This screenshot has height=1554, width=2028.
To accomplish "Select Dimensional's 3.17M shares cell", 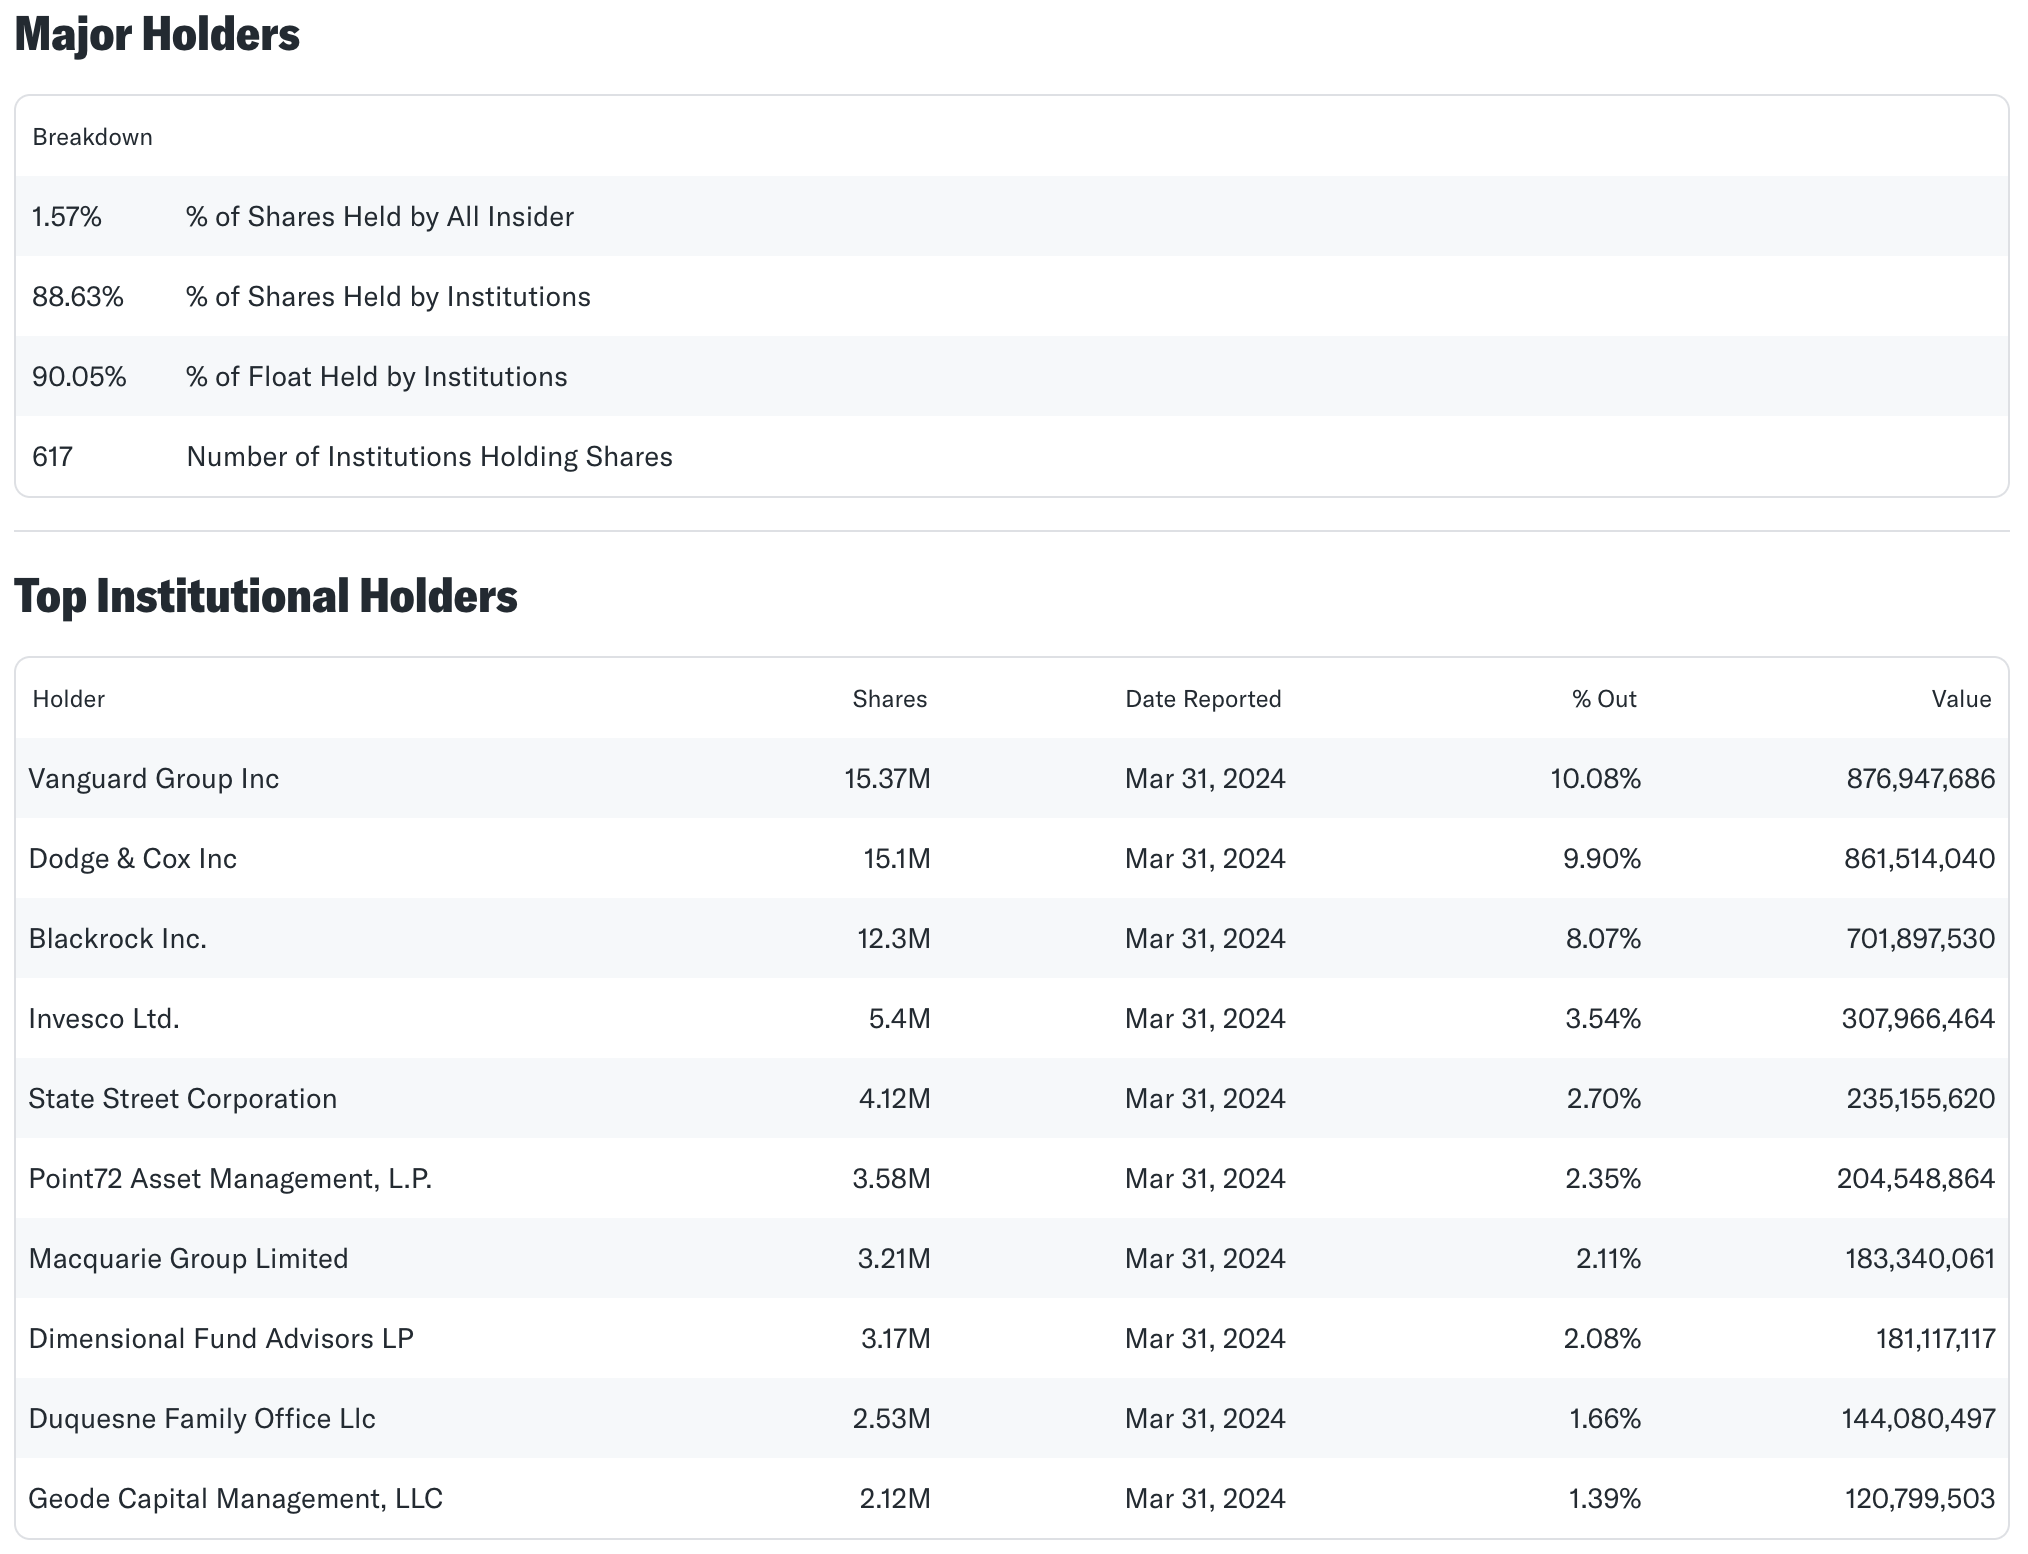I will (896, 1339).
